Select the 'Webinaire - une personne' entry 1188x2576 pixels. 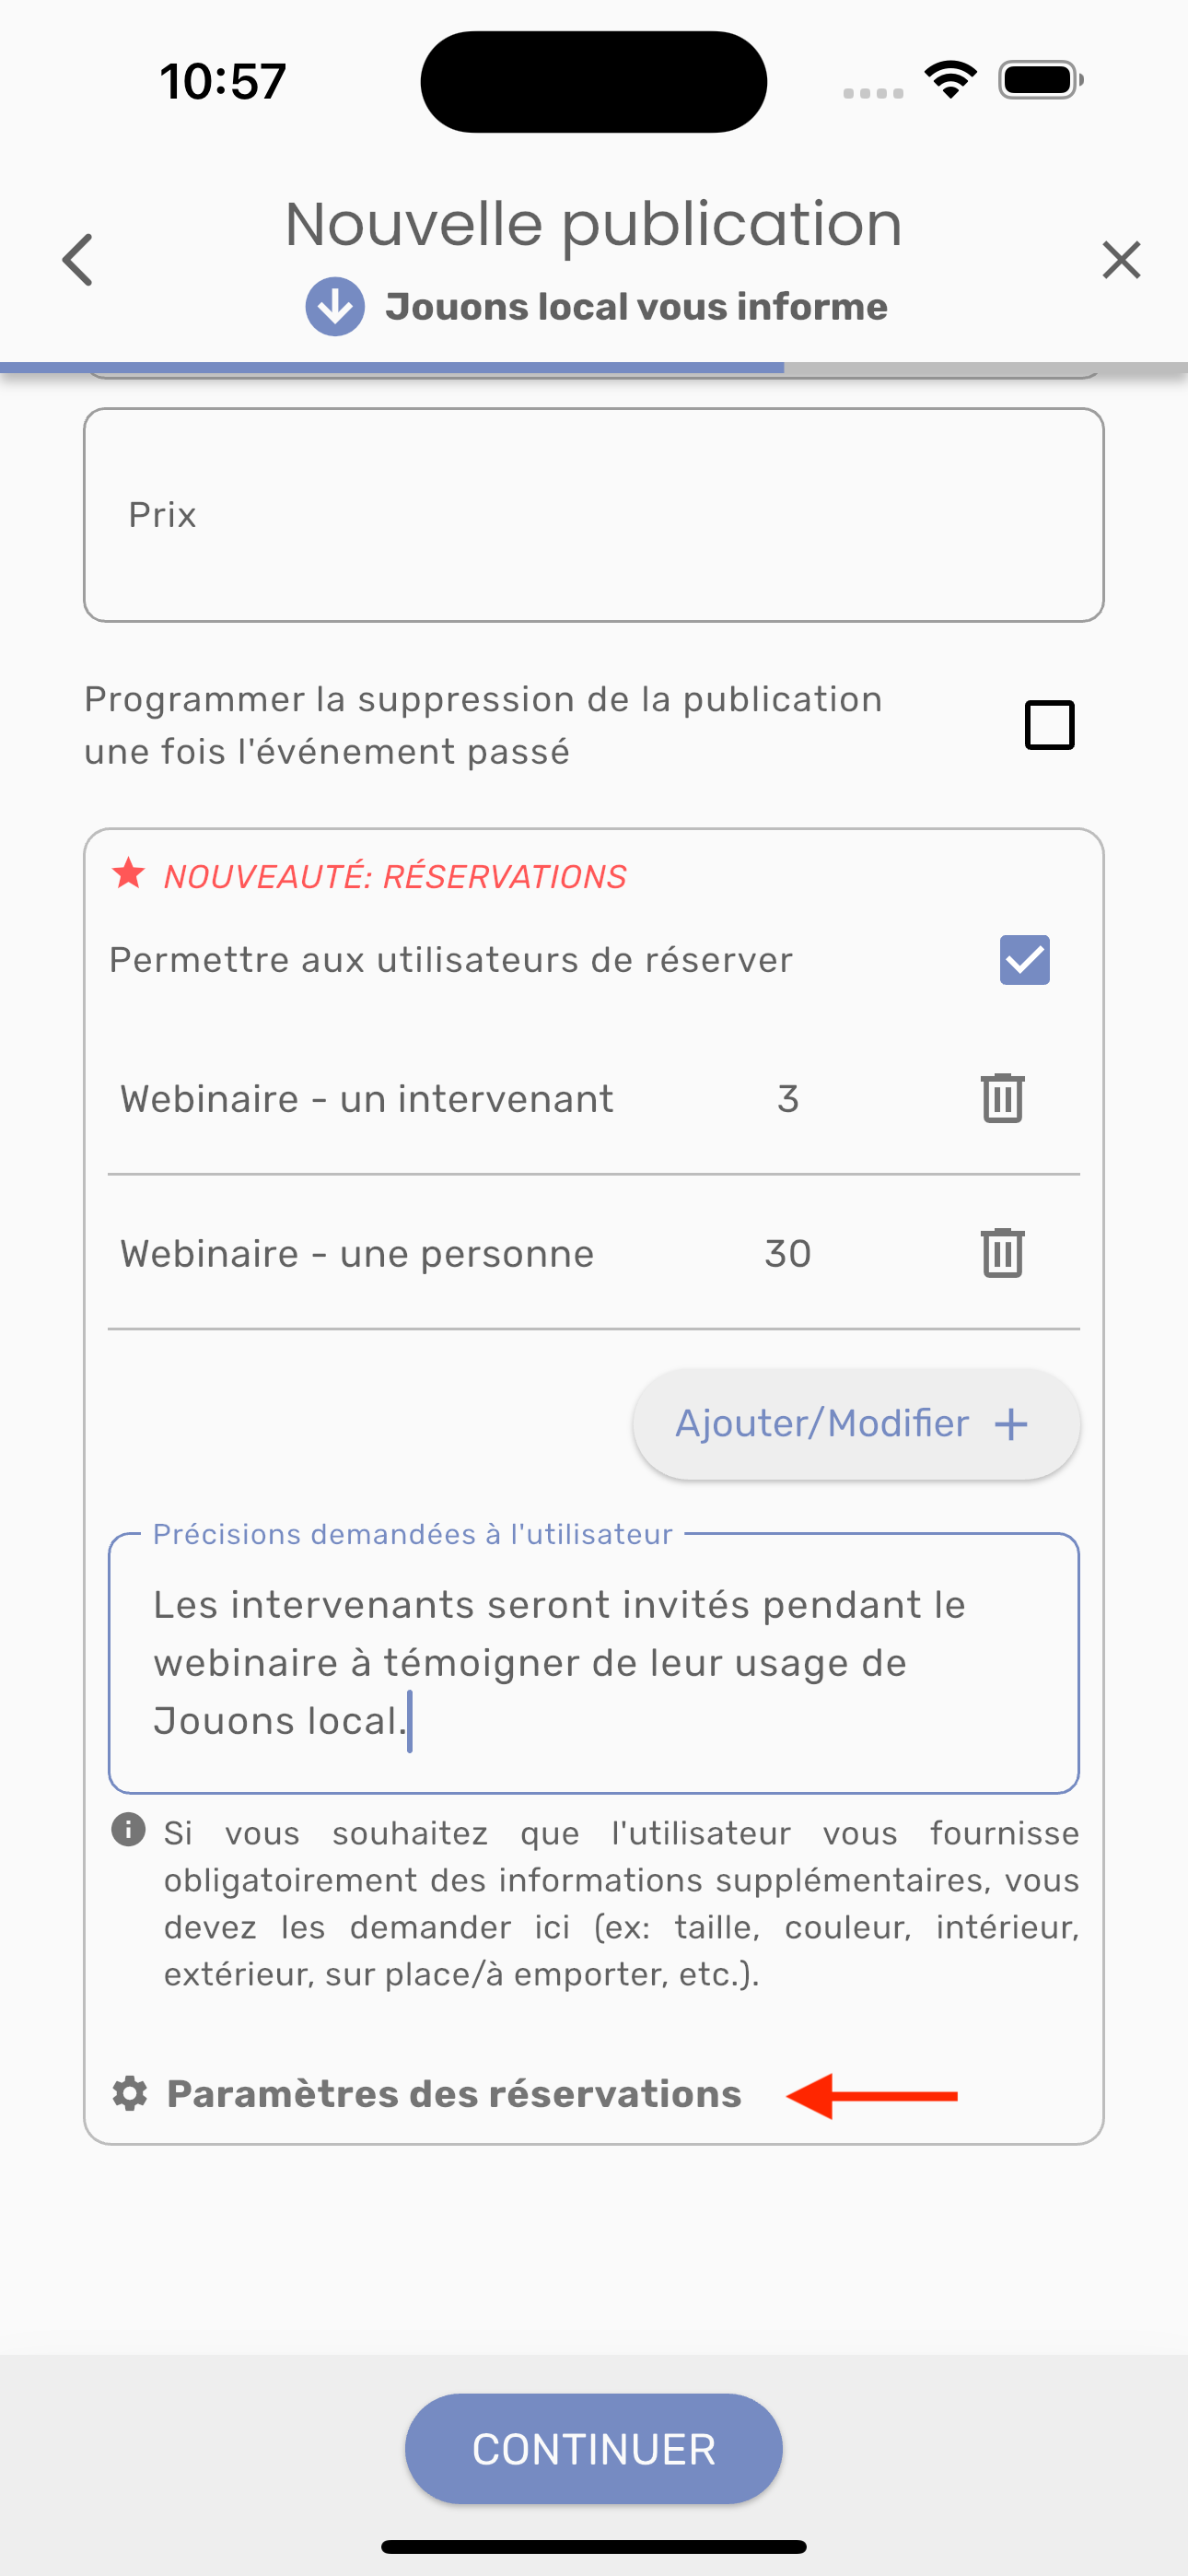[357, 1254]
